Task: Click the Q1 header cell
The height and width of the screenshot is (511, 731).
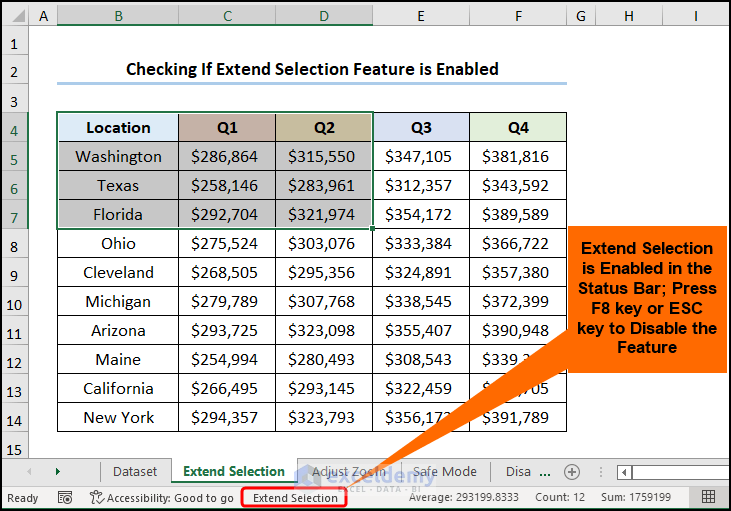Action: click(227, 127)
